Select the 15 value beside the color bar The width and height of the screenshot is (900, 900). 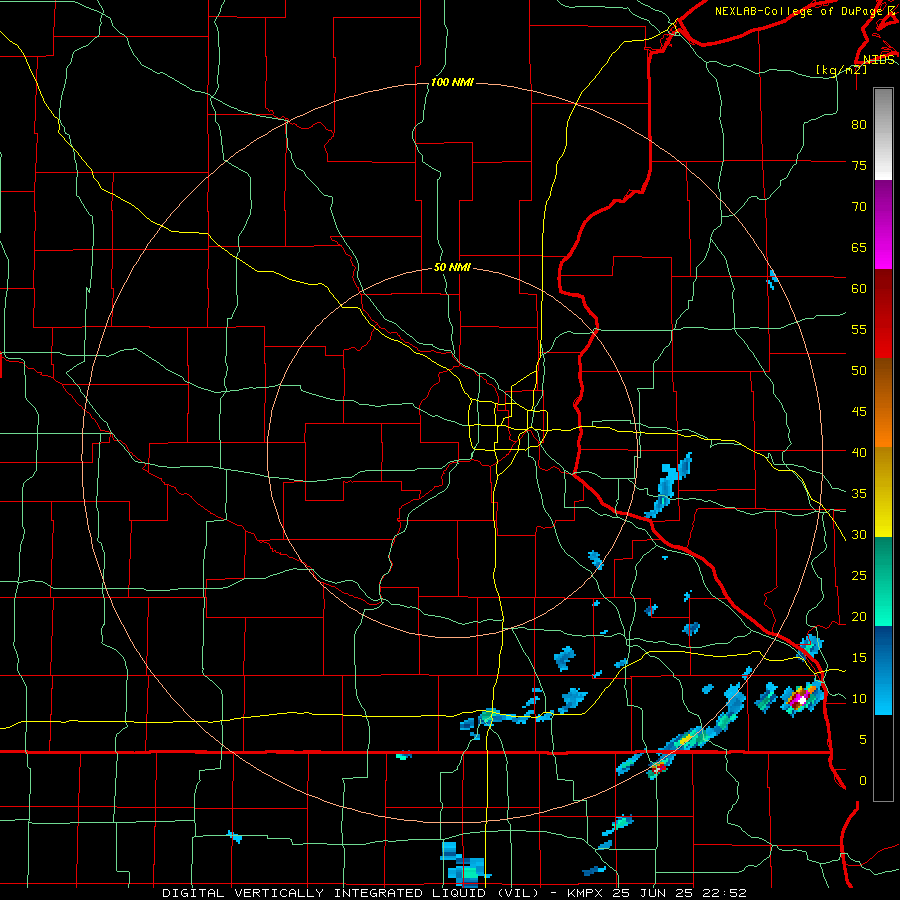pyautogui.click(x=859, y=658)
